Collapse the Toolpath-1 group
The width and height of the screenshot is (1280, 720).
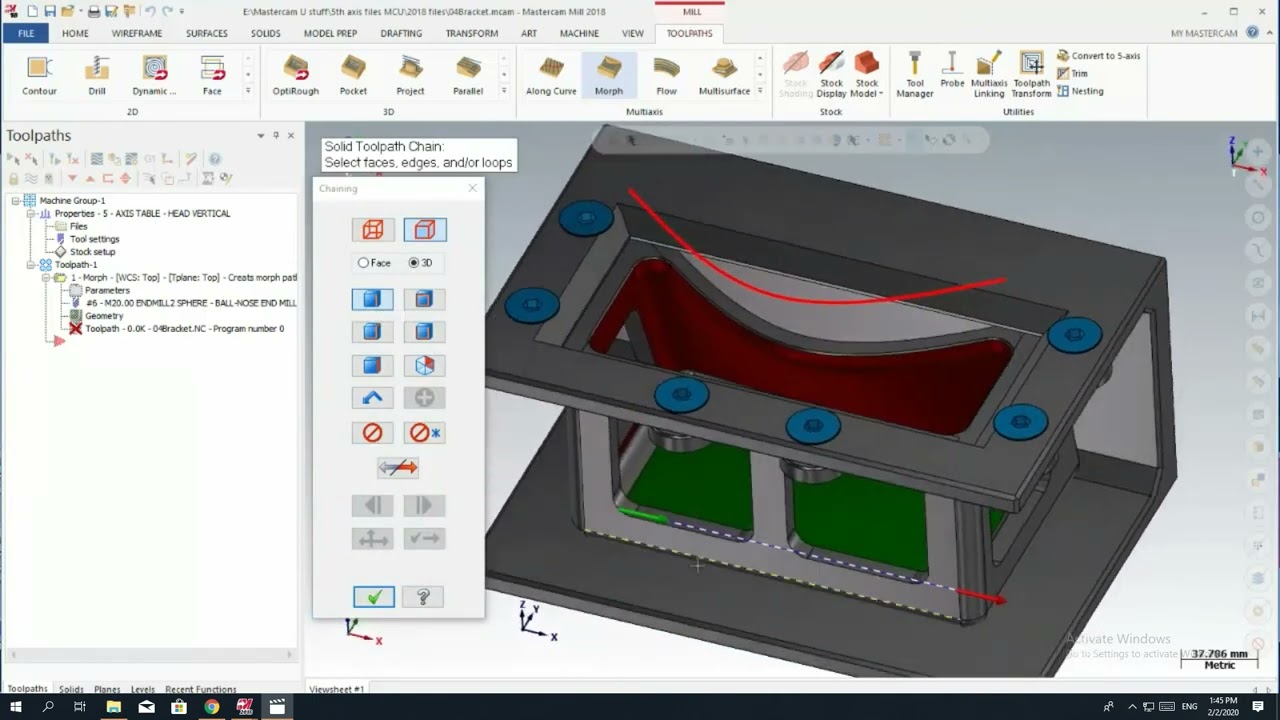coord(31,265)
